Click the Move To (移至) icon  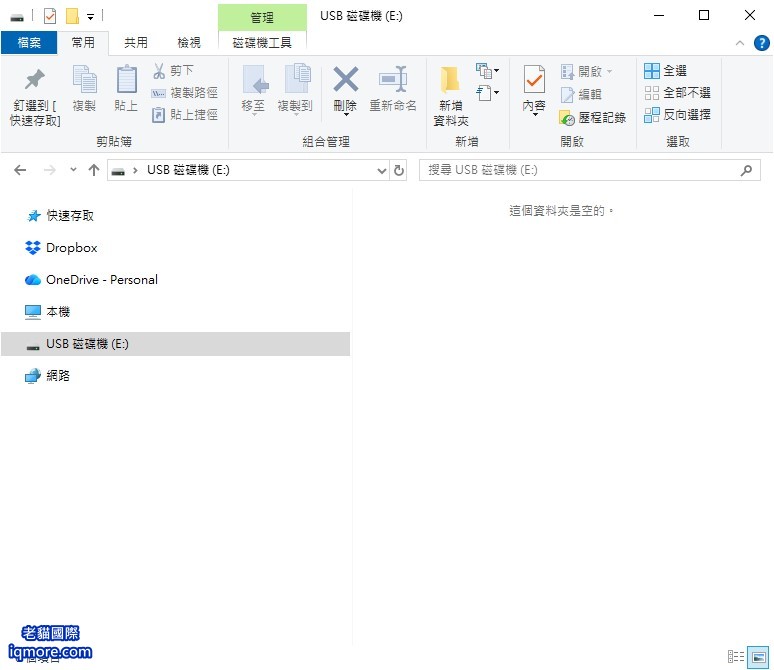255,79
